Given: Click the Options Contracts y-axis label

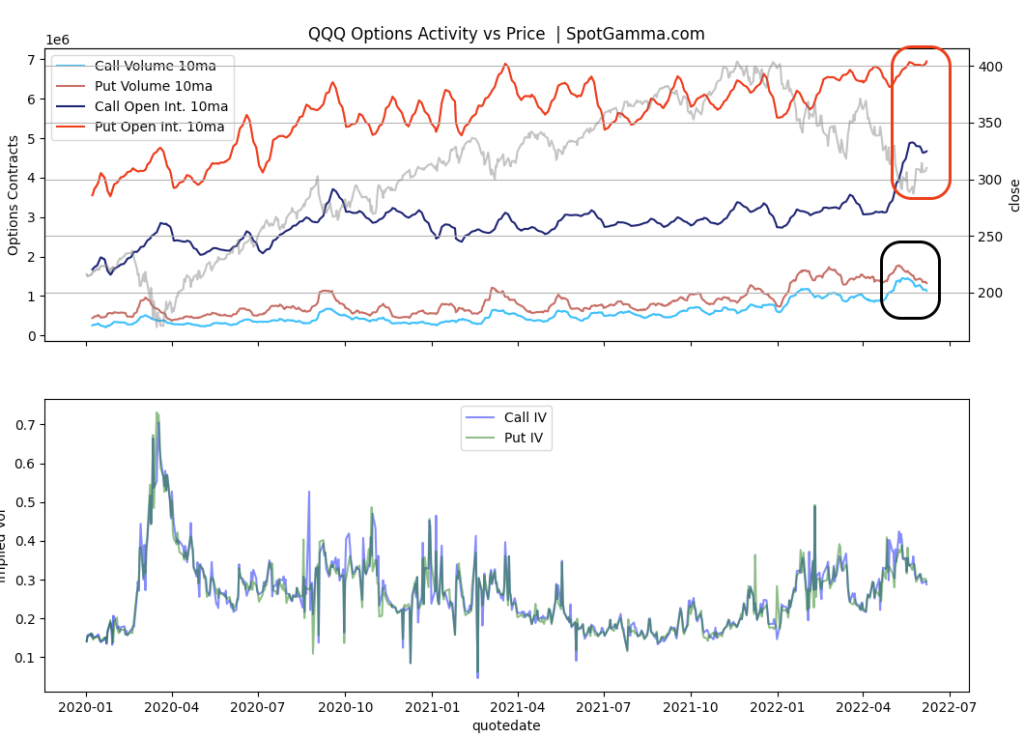Looking at the screenshot, I should click(14, 196).
